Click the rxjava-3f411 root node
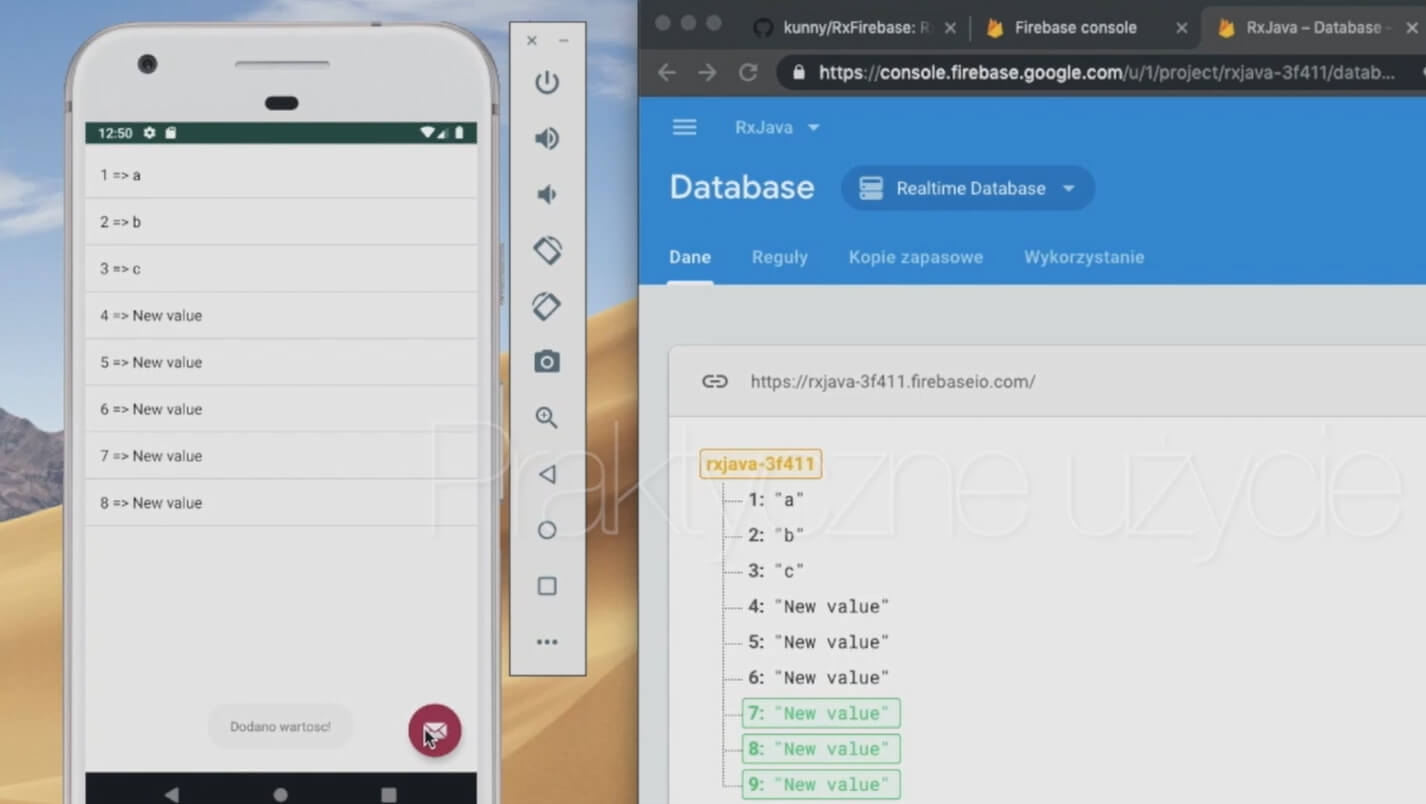Viewport: 1426px width, 804px height. tap(760, 464)
